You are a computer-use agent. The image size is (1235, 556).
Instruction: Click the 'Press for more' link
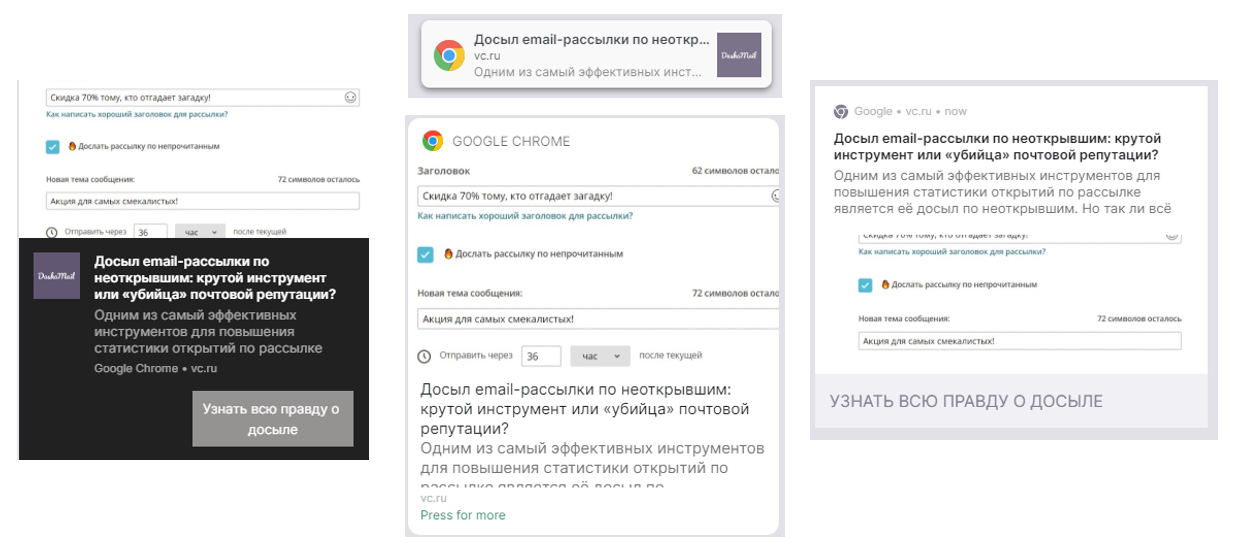tap(463, 515)
